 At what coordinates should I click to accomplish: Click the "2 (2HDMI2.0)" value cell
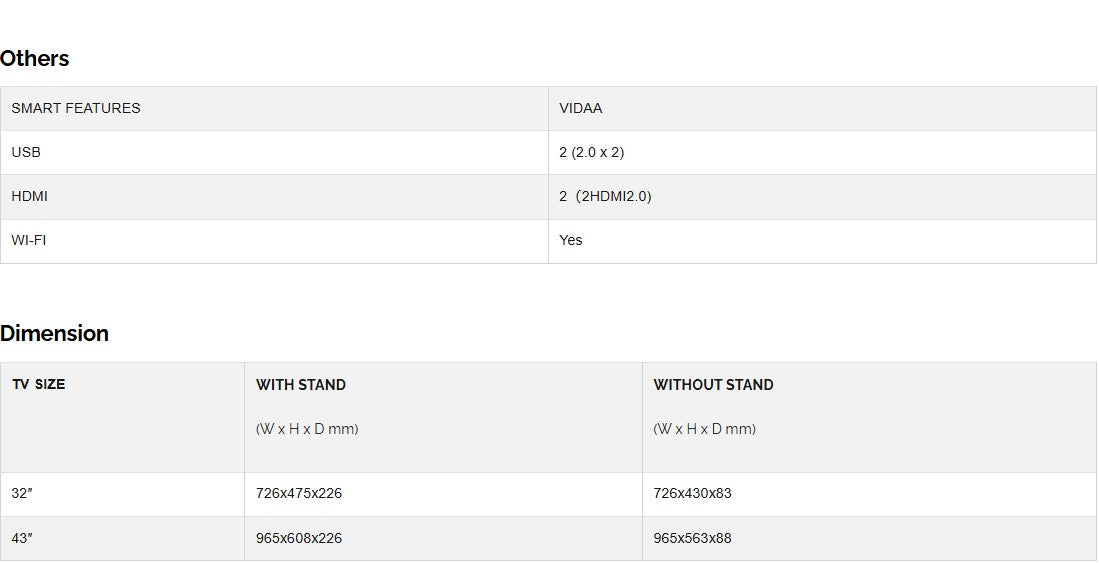coord(605,196)
